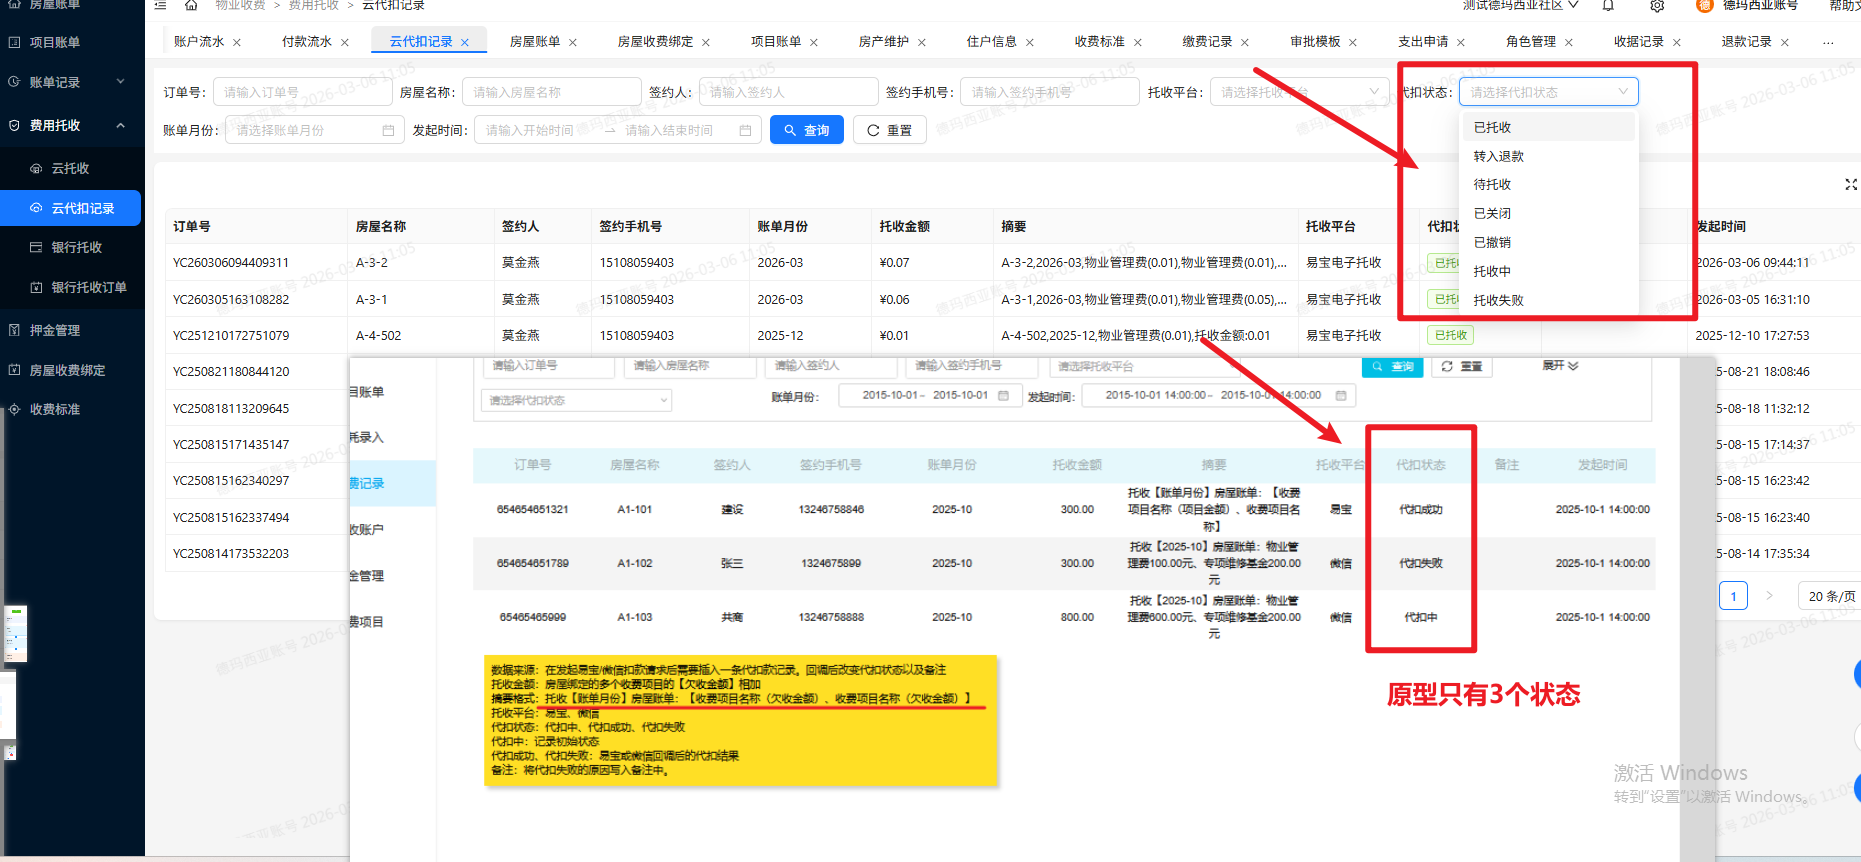Screen dimensions: 1861x862
Task: Close the 账户流水 tab
Action: (237, 42)
